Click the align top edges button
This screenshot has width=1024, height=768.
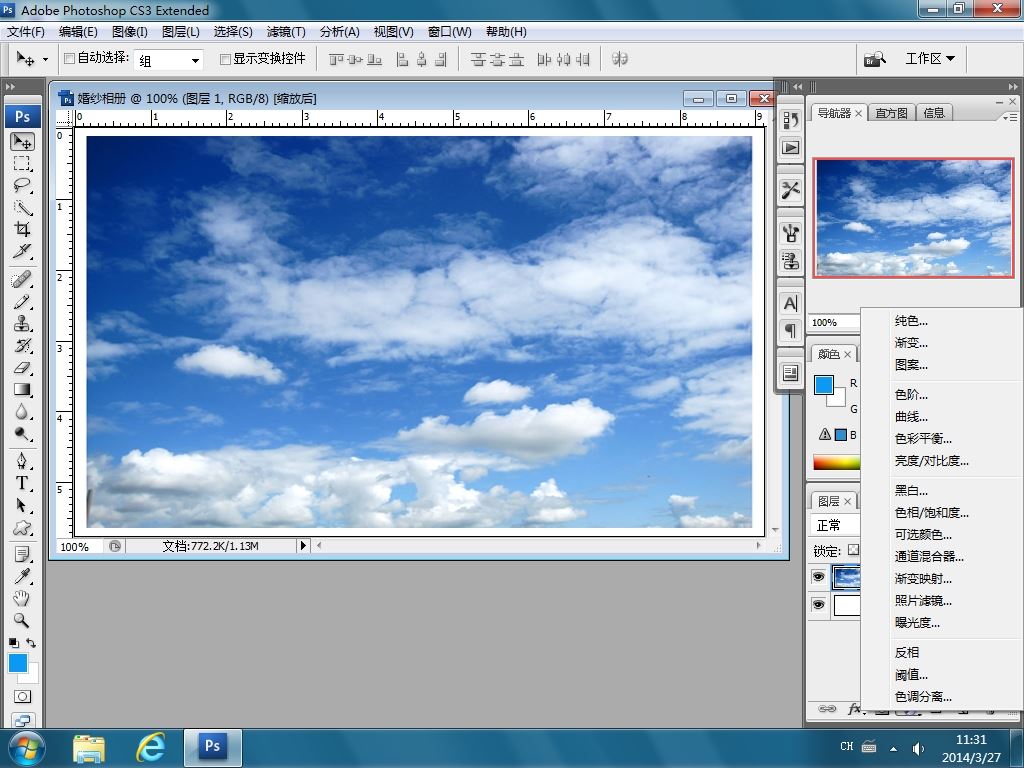336,59
